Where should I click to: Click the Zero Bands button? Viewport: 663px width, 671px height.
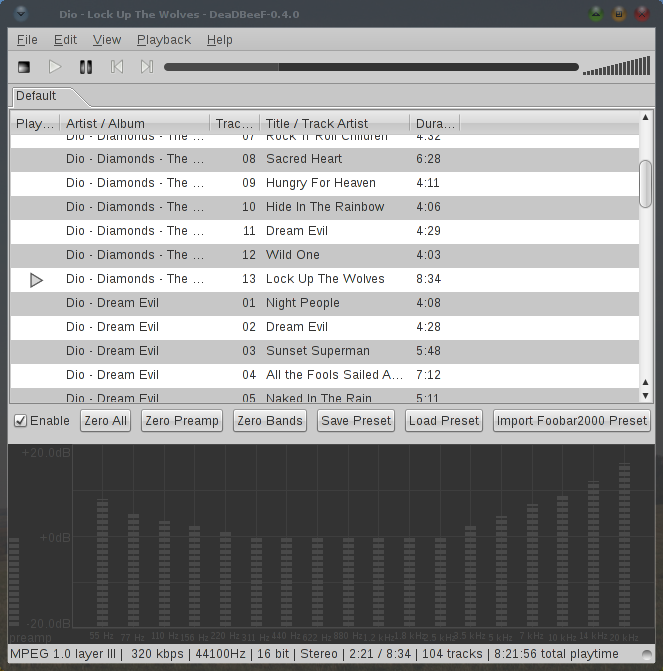(270, 421)
